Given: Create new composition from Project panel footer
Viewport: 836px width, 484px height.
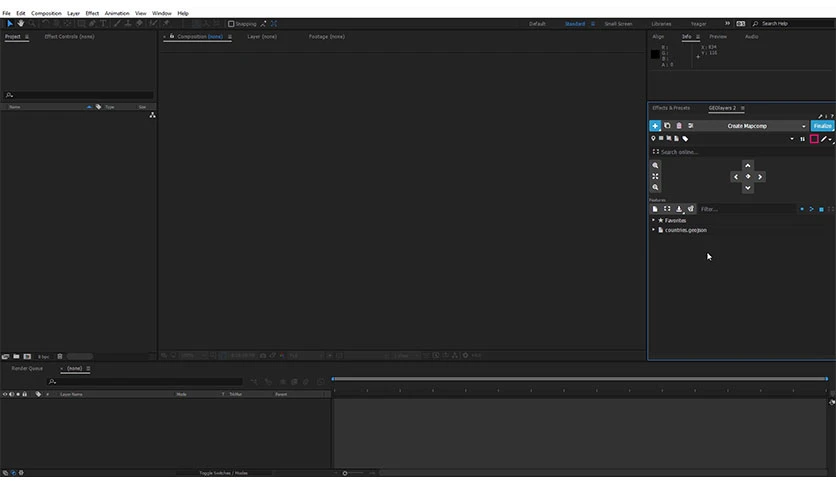Looking at the screenshot, I should 27,356.
